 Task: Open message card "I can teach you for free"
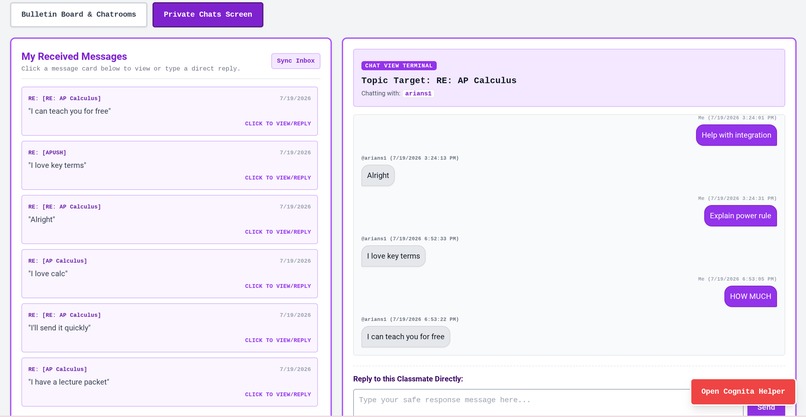pos(170,111)
